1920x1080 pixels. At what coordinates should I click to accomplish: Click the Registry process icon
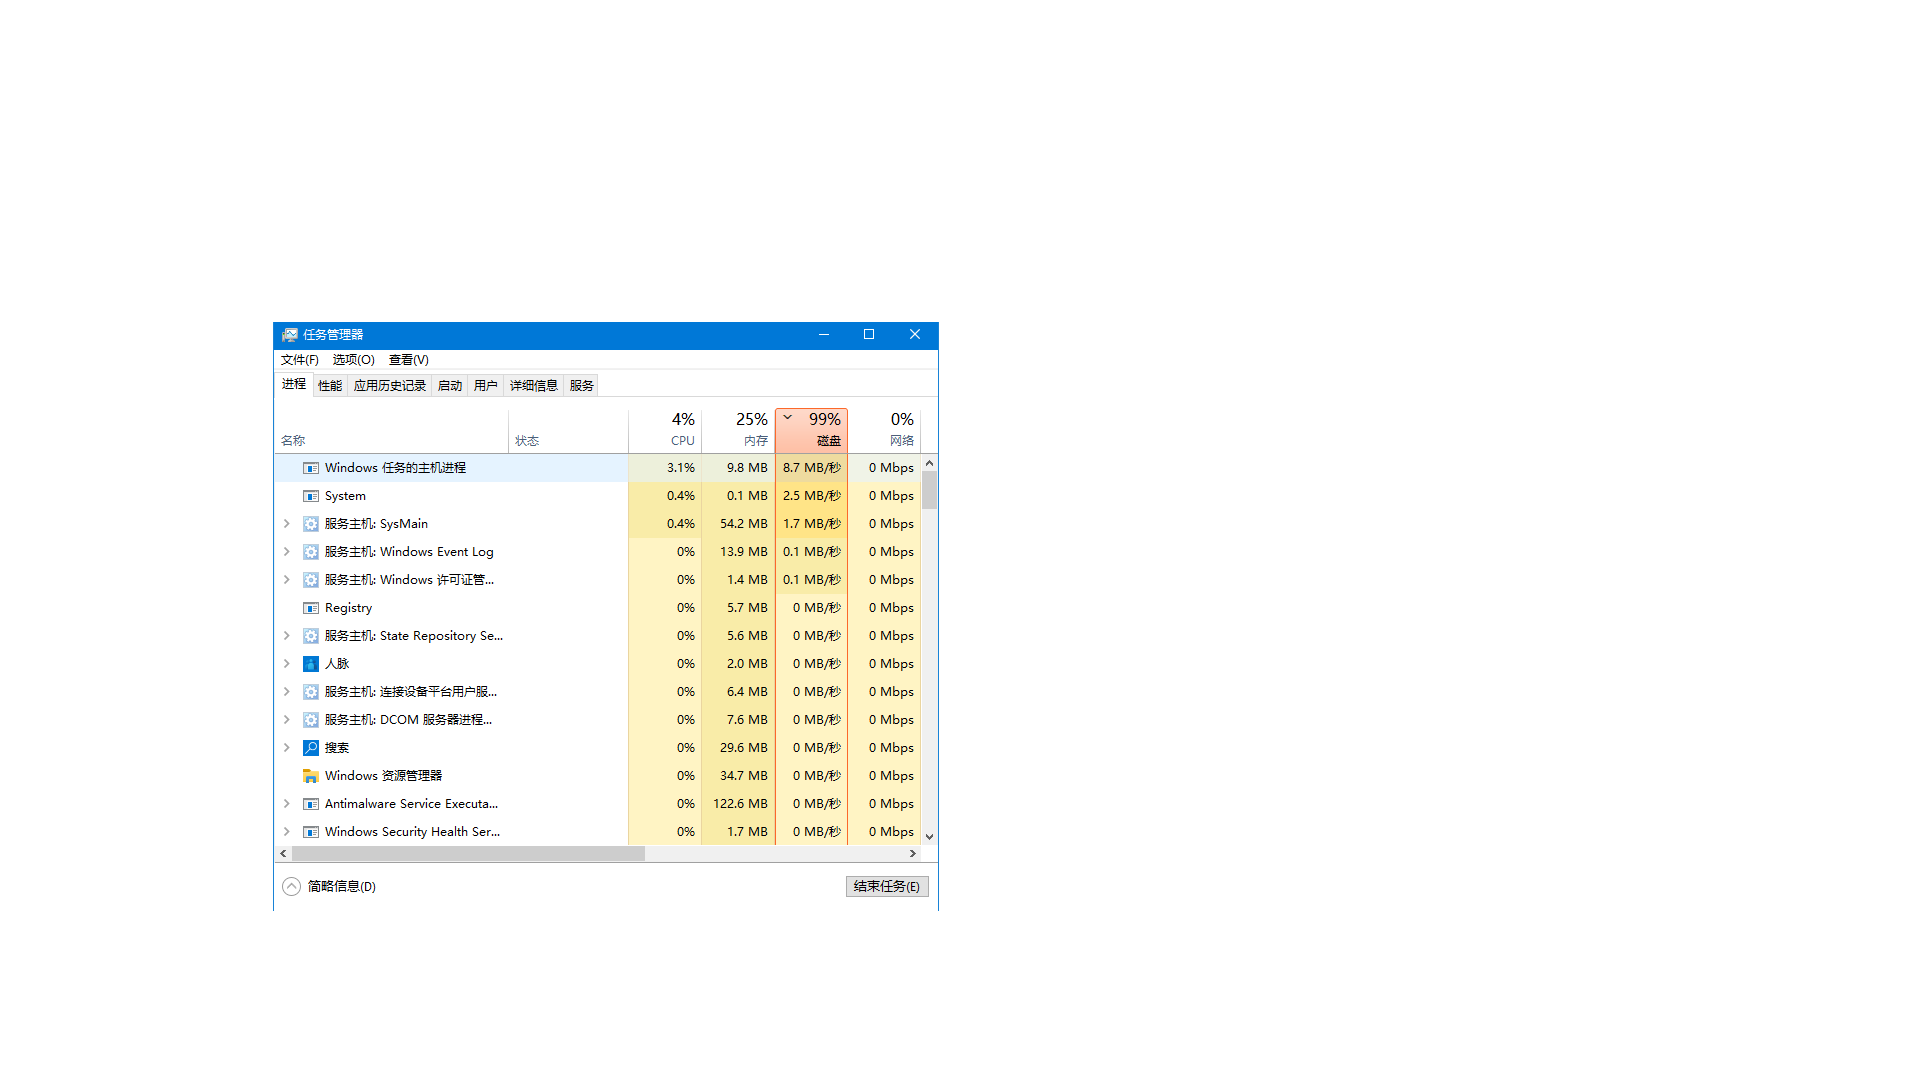click(311, 608)
